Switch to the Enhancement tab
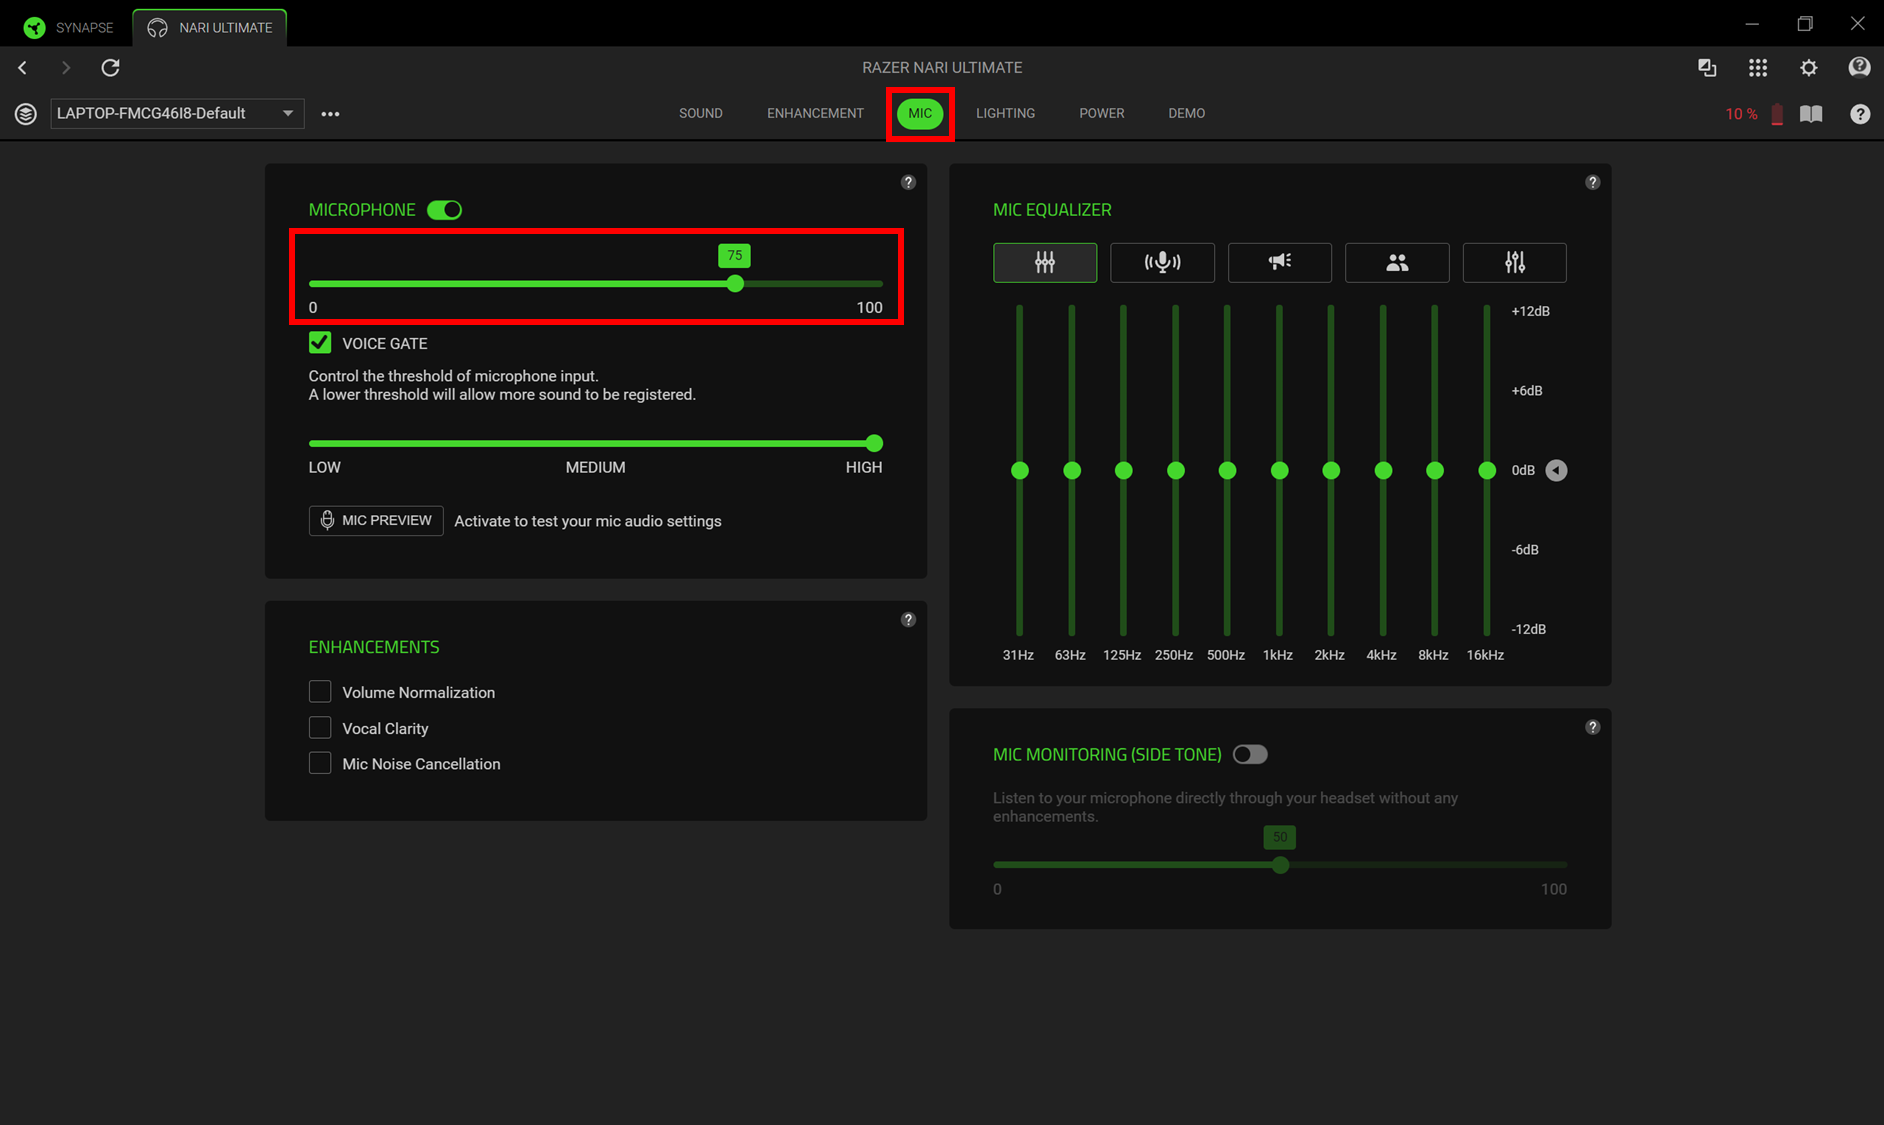This screenshot has width=1884, height=1125. point(815,114)
